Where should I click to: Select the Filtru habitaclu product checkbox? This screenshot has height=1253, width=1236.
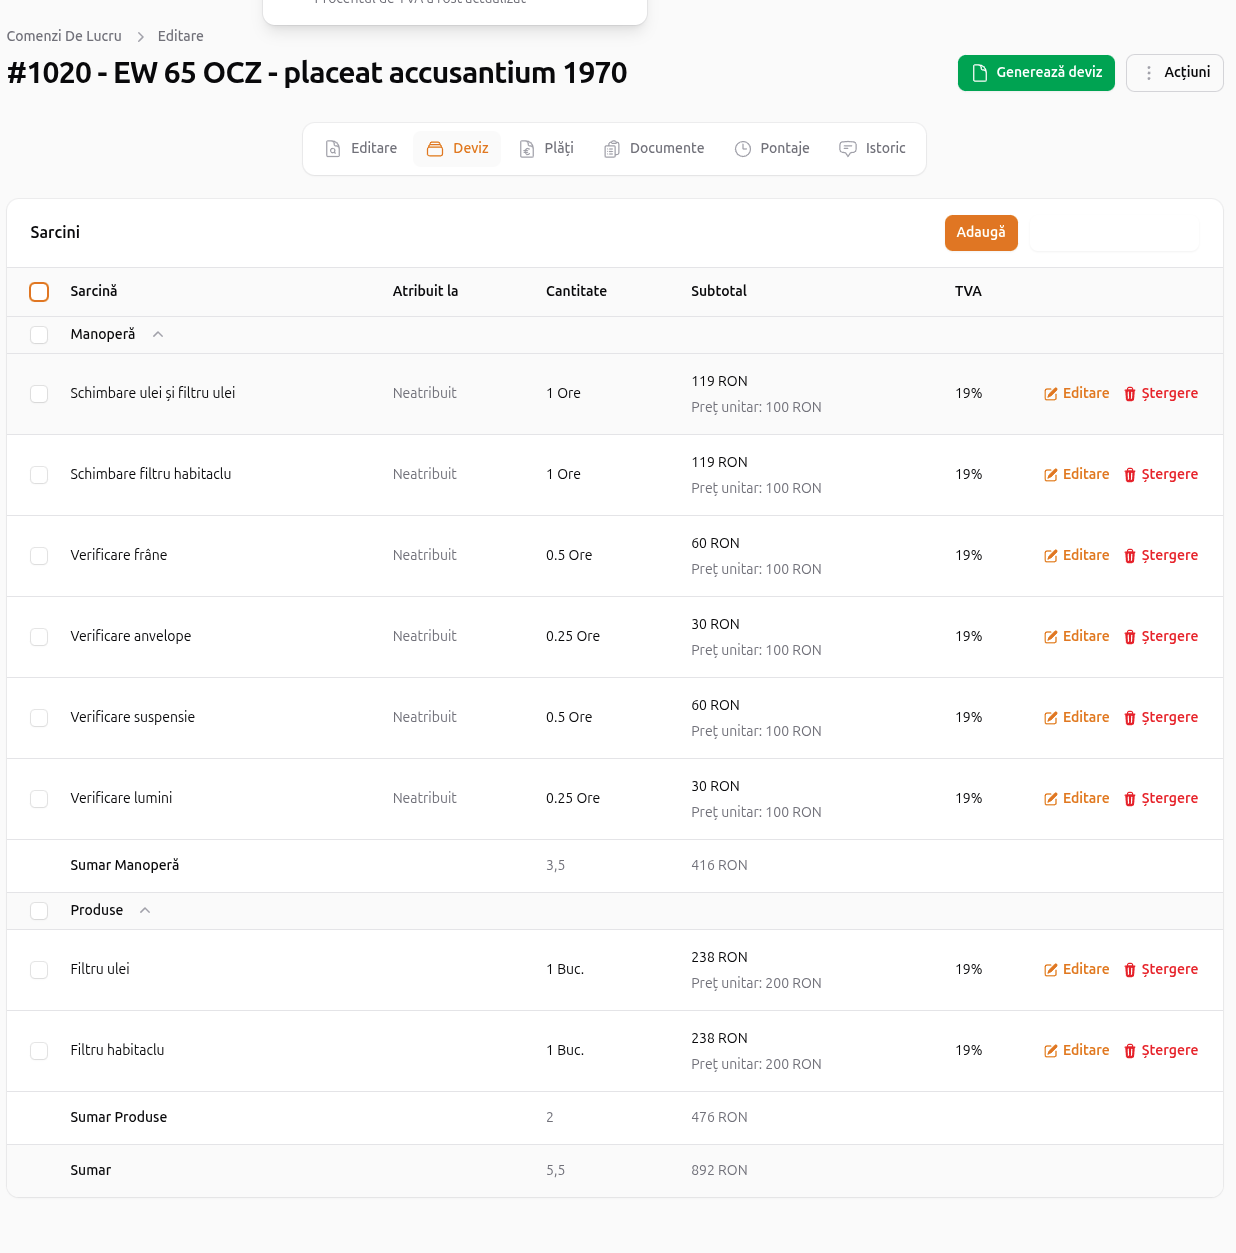pos(39,1051)
